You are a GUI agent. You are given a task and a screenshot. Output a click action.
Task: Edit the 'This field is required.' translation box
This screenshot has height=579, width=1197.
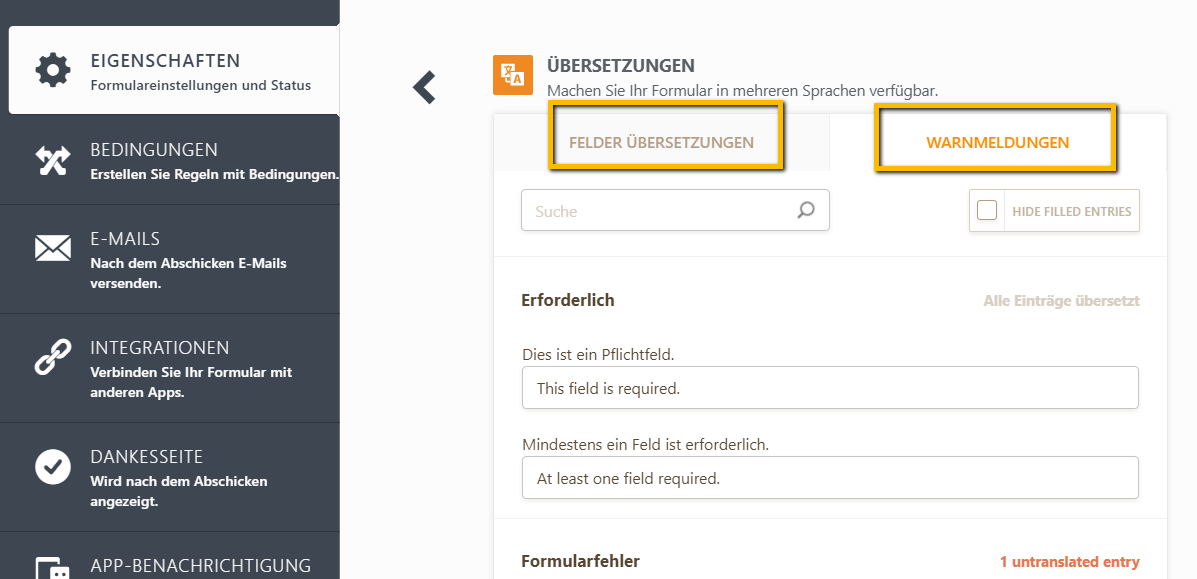[x=829, y=387]
